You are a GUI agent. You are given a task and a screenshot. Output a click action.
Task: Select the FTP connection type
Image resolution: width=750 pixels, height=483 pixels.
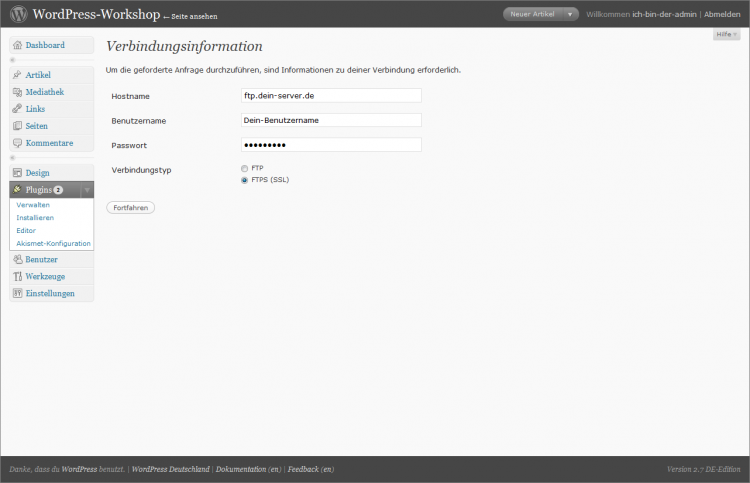coord(245,168)
